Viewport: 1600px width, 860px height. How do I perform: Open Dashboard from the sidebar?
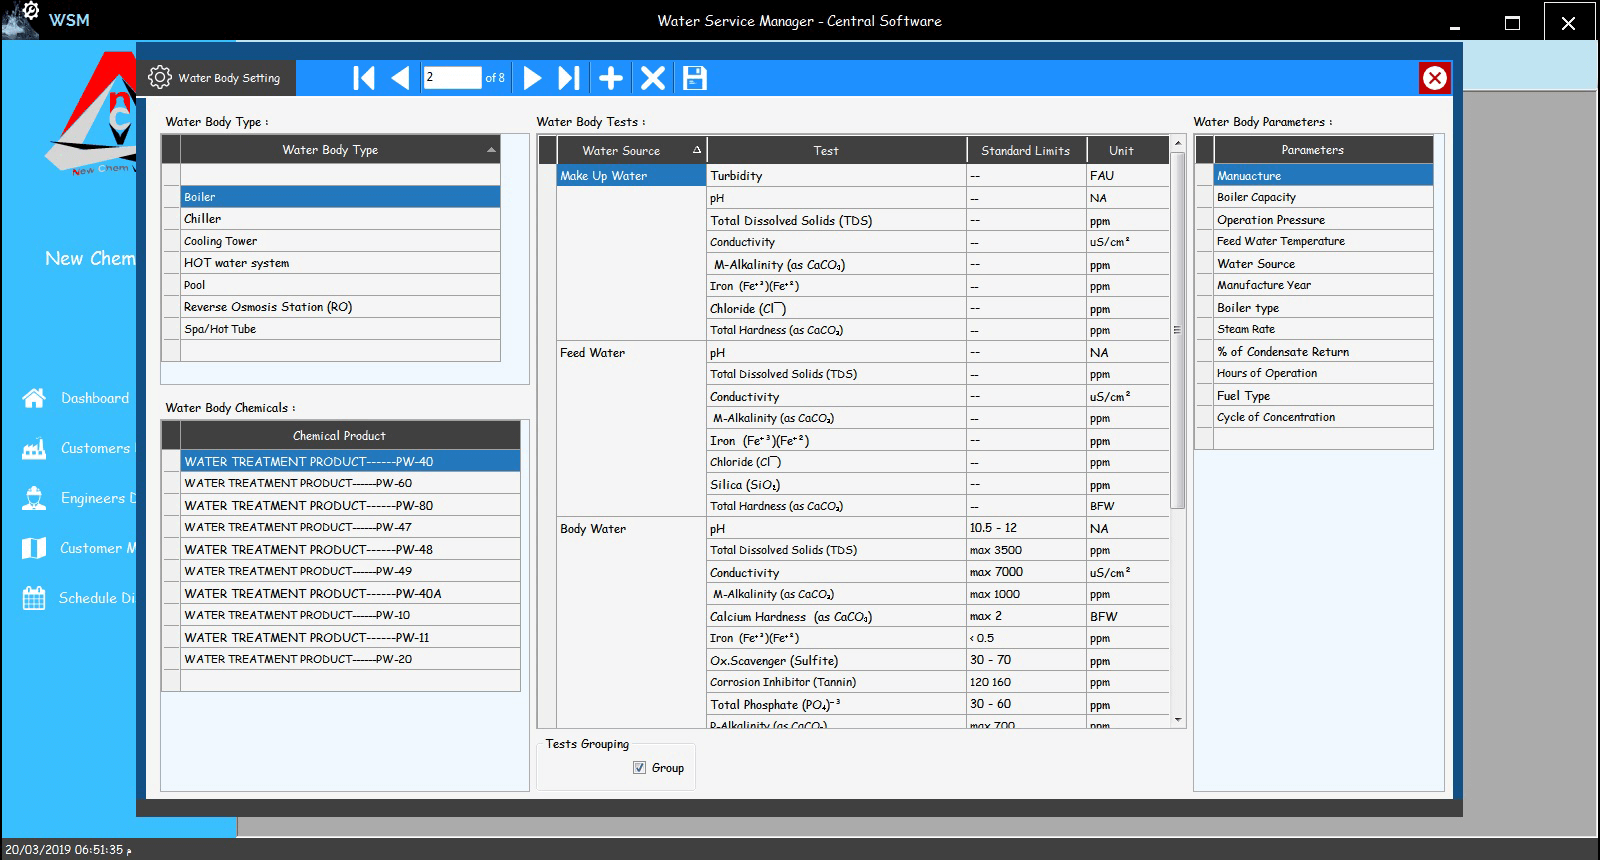point(94,398)
